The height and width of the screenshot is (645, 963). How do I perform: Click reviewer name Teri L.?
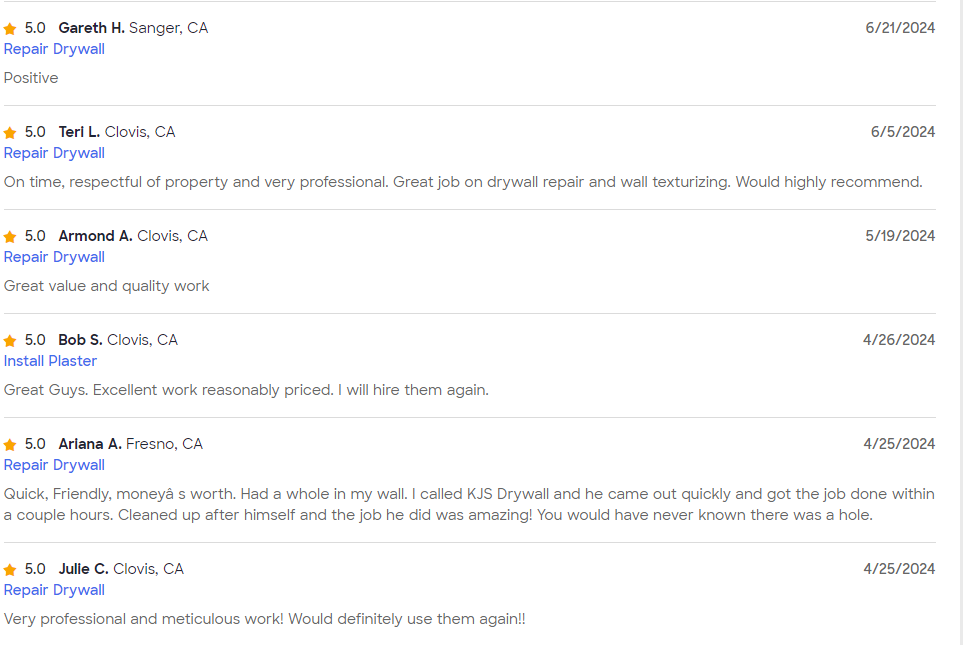click(79, 132)
